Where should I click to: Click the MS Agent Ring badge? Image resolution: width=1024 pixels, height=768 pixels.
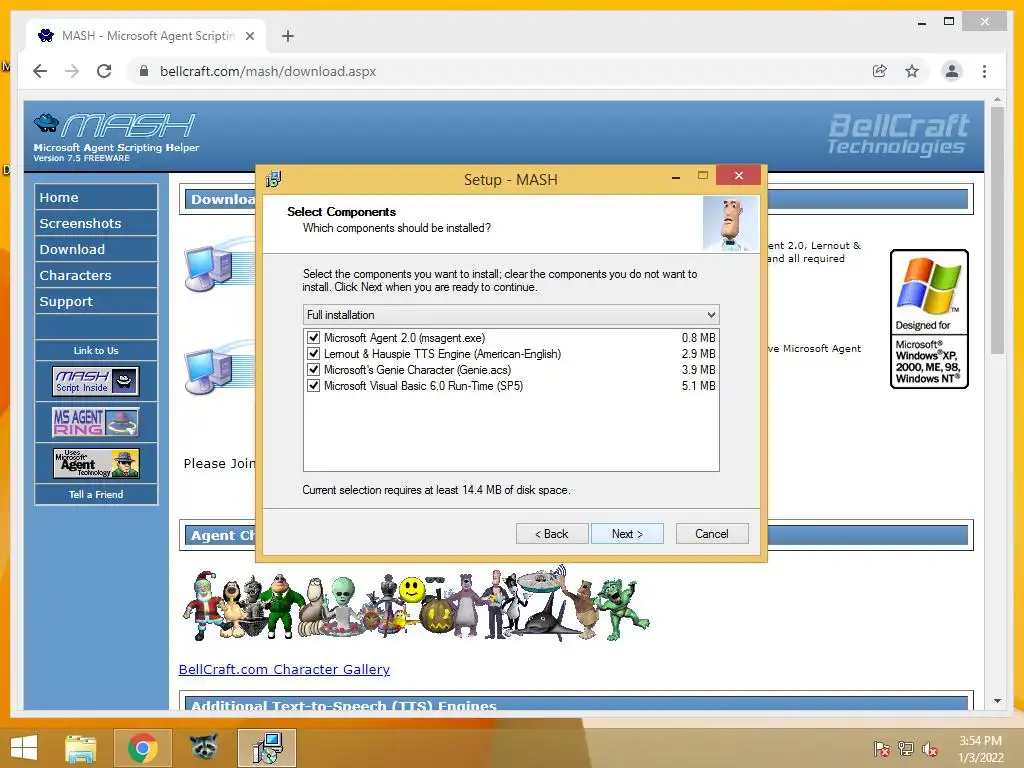[x=96, y=422]
